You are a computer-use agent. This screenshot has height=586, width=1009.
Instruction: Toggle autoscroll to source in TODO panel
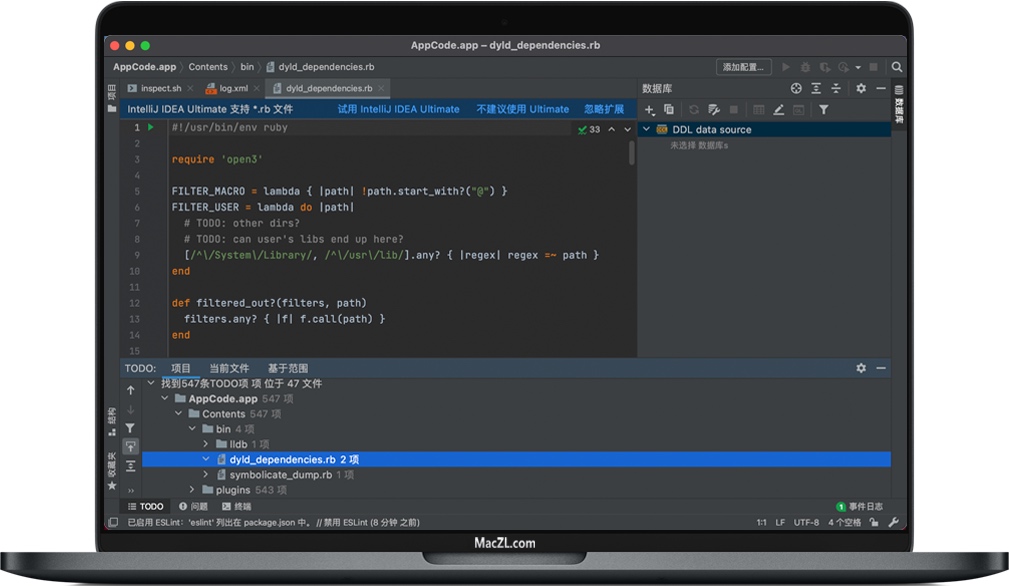pos(130,446)
